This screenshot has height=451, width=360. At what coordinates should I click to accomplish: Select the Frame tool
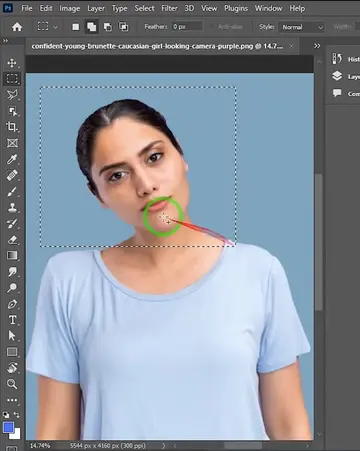[12, 143]
